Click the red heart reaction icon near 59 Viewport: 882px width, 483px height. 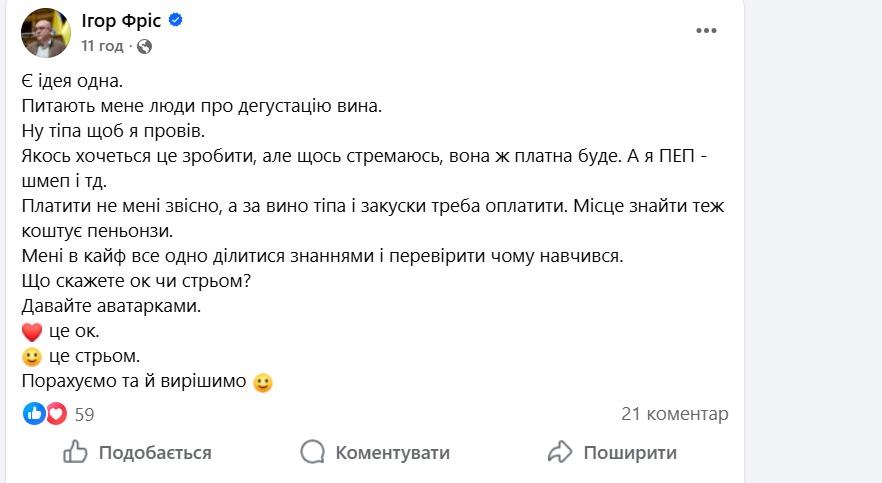coord(56,413)
